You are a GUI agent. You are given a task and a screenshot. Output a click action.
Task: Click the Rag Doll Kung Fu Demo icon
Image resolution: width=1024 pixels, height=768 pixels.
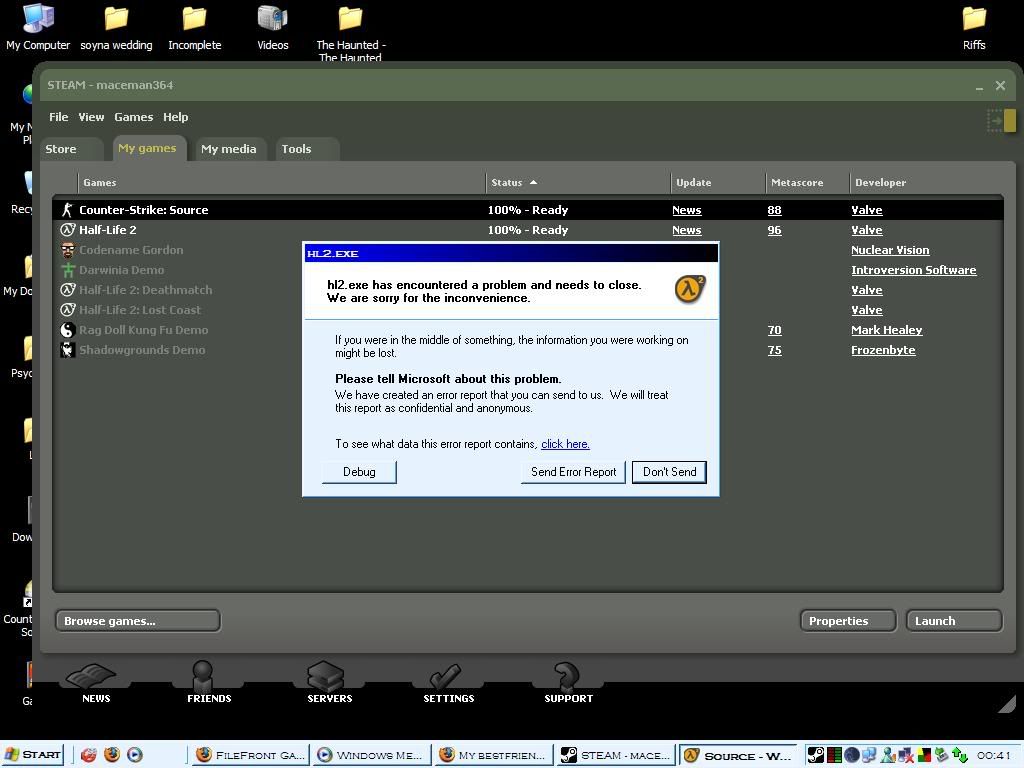[x=68, y=330]
